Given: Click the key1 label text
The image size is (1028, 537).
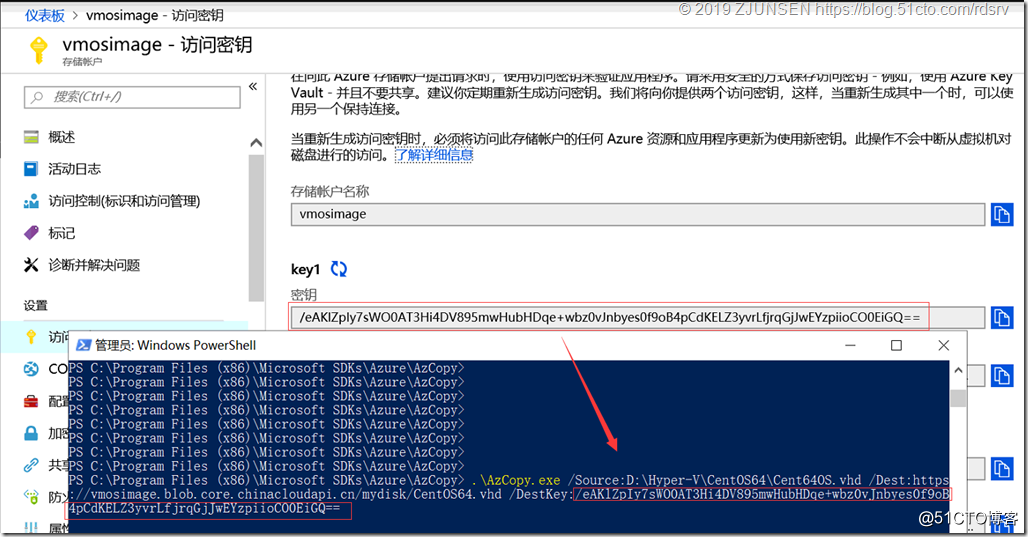Looking at the screenshot, I should click(306, 269).
